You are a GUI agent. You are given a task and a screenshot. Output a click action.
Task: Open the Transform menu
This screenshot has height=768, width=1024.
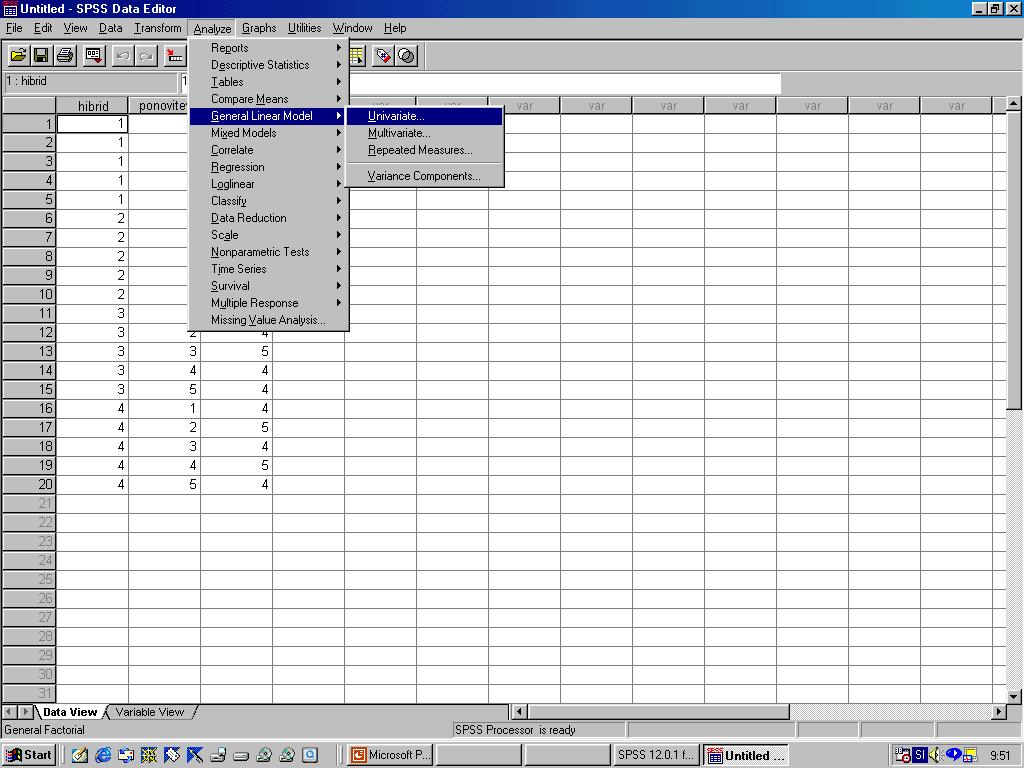coord(157,28)
